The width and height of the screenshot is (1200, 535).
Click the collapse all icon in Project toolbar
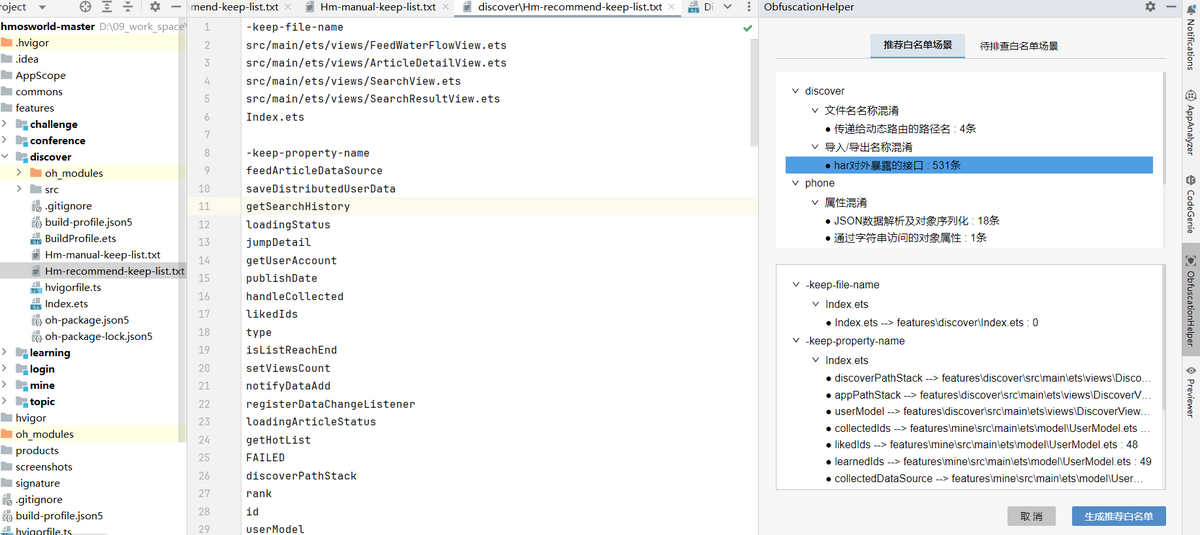coord(126,7)
